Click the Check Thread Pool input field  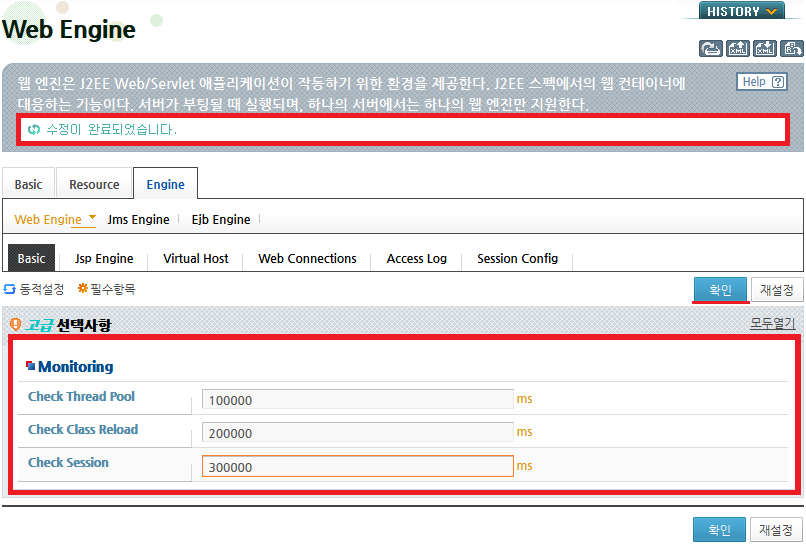pyautogui.click(x=358, y=400)
